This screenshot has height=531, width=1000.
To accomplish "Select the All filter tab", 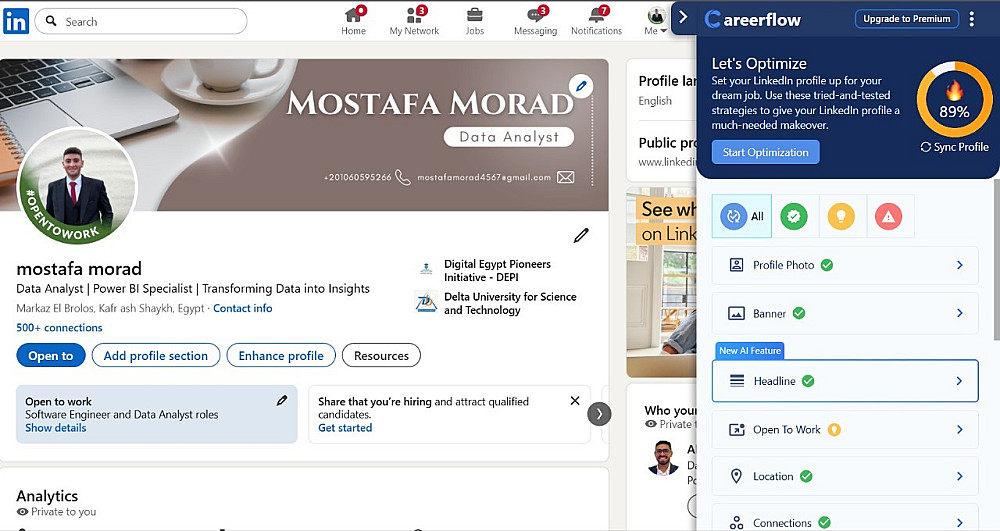I will (742, 217).
